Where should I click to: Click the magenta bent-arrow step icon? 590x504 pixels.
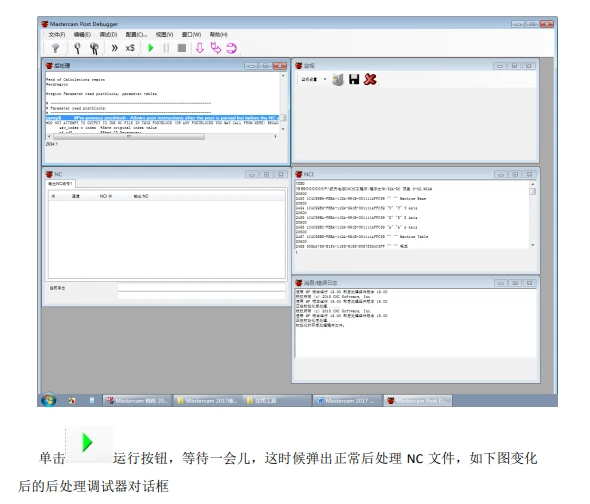pyautogui.click(x=216, y=48)
